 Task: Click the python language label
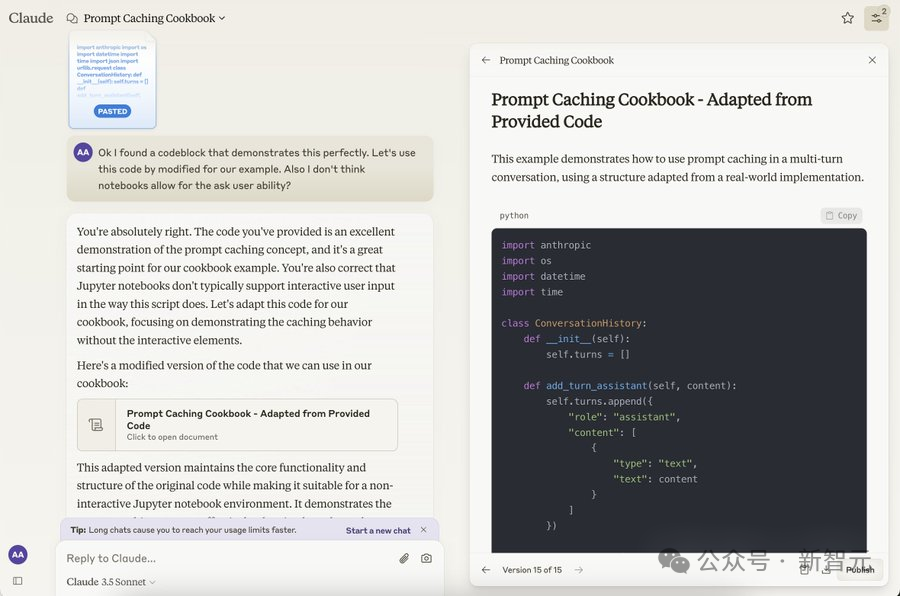tap(514, 215)
